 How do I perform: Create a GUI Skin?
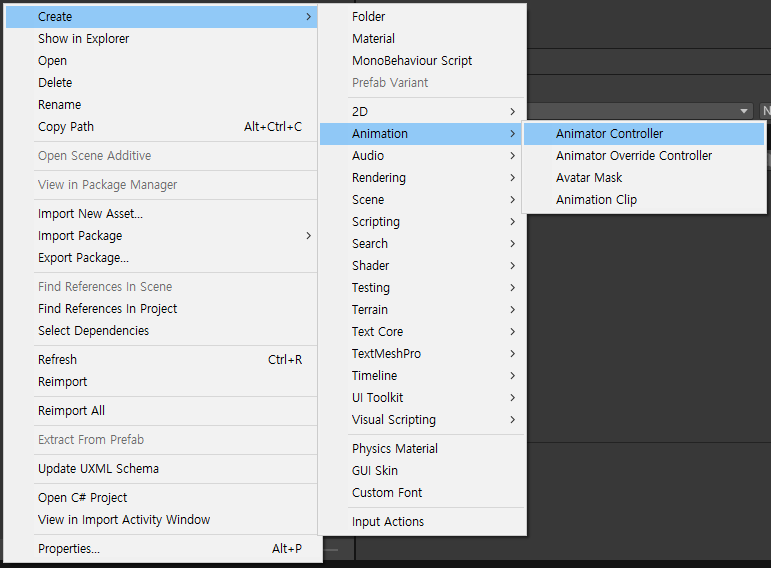[x=422, y=471]
